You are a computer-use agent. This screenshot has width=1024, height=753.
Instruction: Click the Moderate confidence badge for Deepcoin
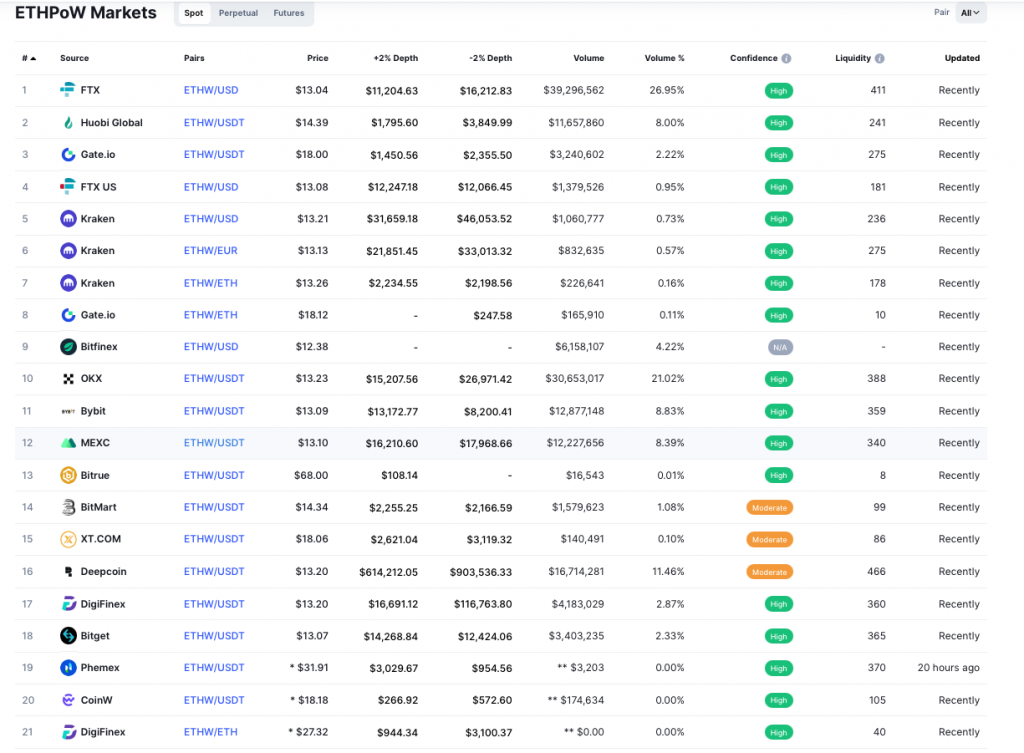coord(769,572)
